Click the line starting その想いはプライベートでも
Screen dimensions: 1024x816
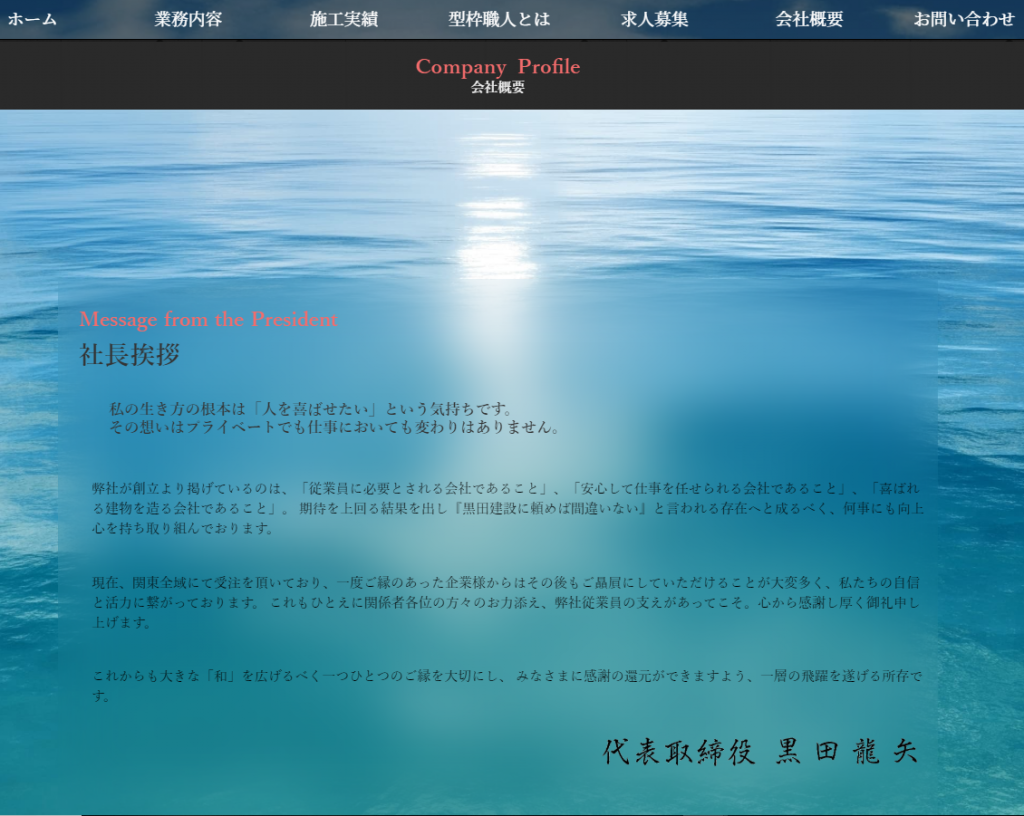click(334, 427)
